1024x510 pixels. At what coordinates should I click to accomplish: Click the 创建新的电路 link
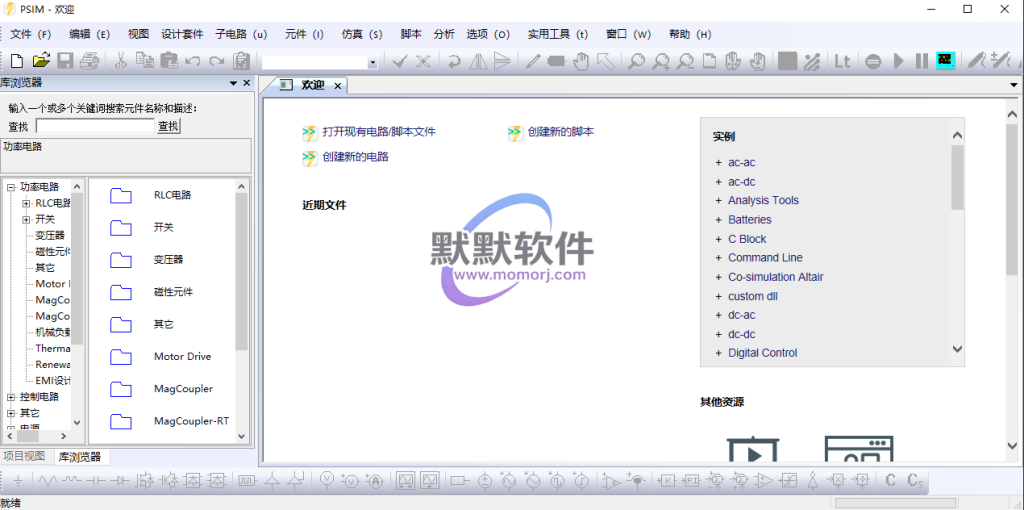coord(355,157)
